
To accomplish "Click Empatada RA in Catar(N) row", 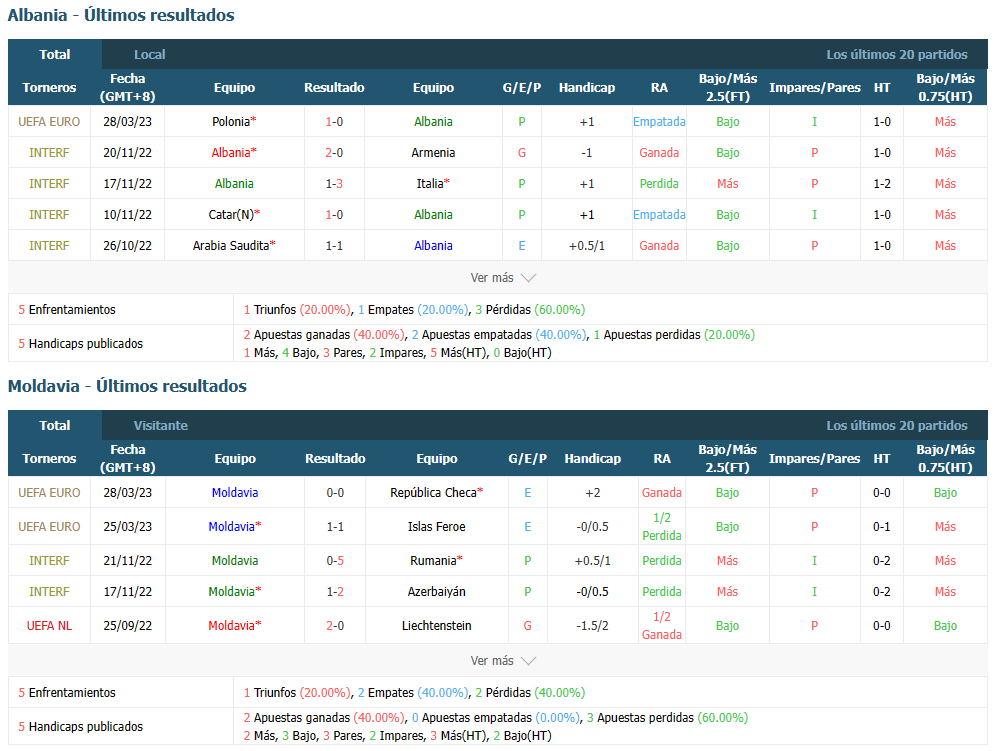I will (659, 215).
